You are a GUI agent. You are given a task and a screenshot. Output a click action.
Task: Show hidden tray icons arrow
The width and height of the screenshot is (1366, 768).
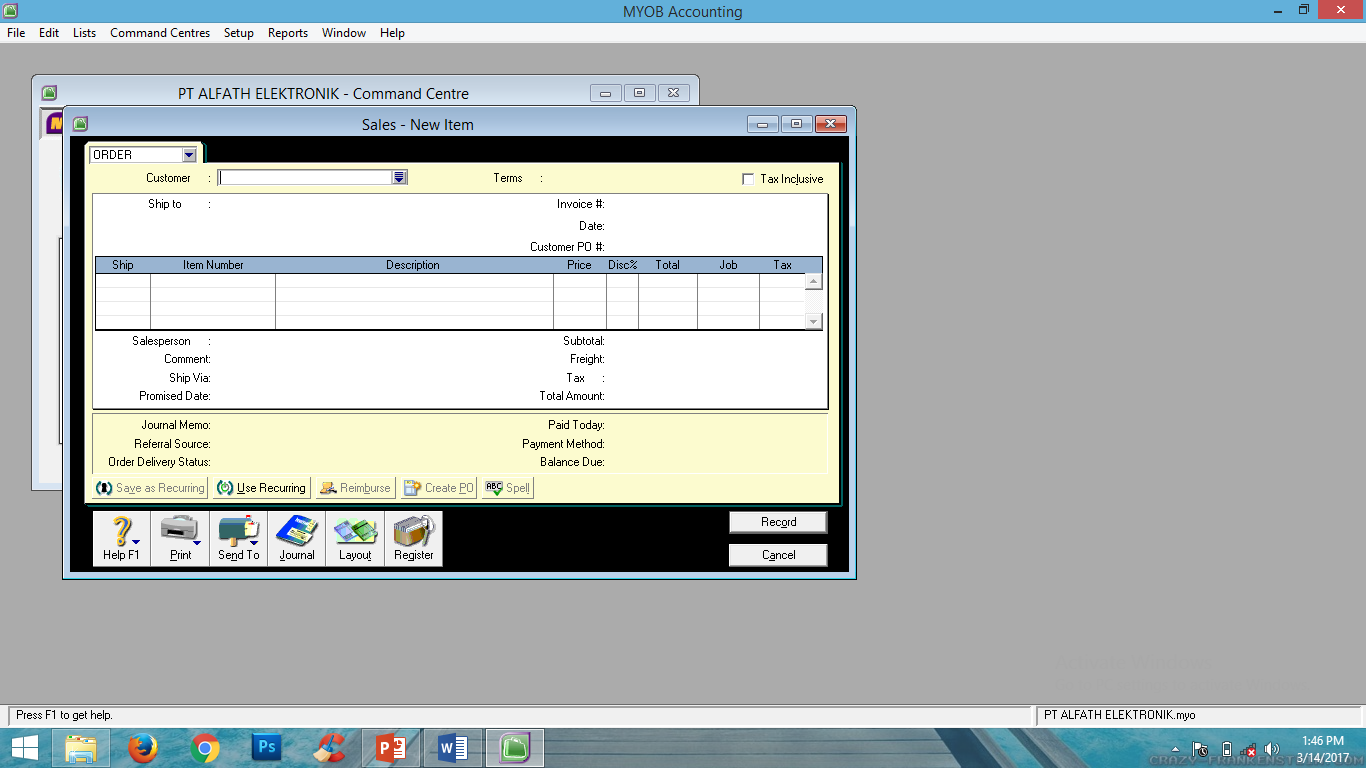pyautogui.click(x=1176, y=749)
